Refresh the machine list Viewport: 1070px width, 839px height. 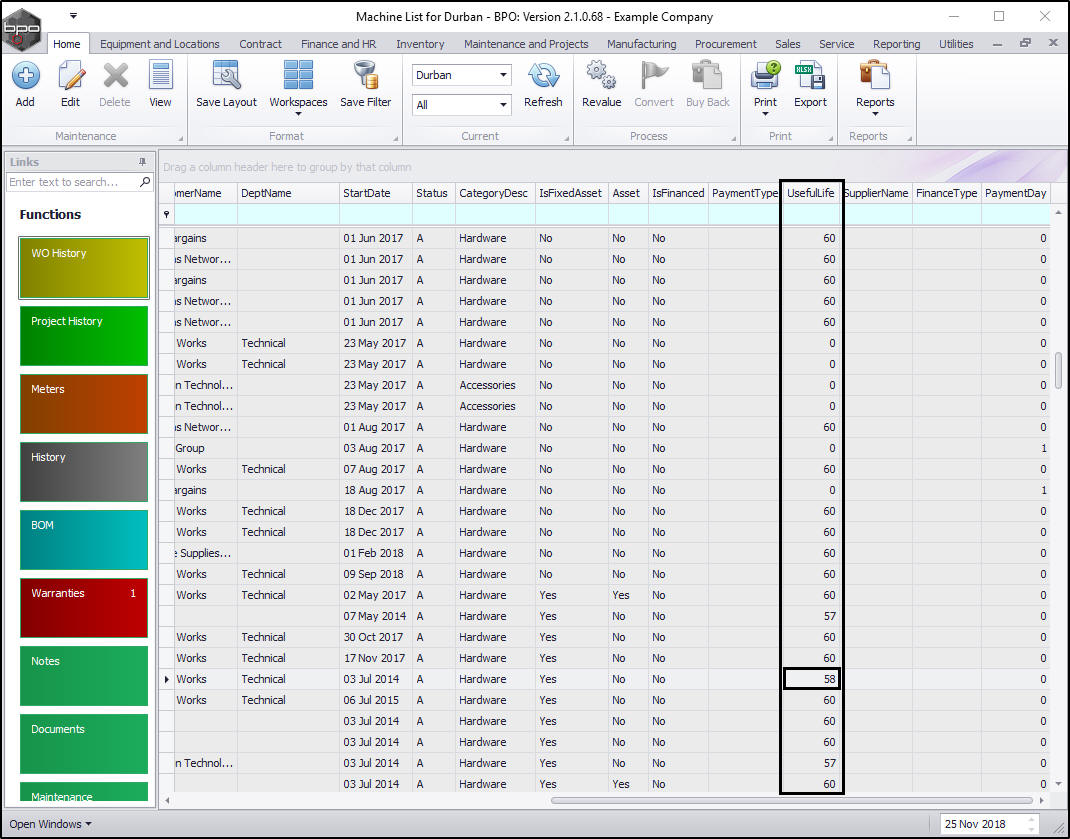coord(543,76)
